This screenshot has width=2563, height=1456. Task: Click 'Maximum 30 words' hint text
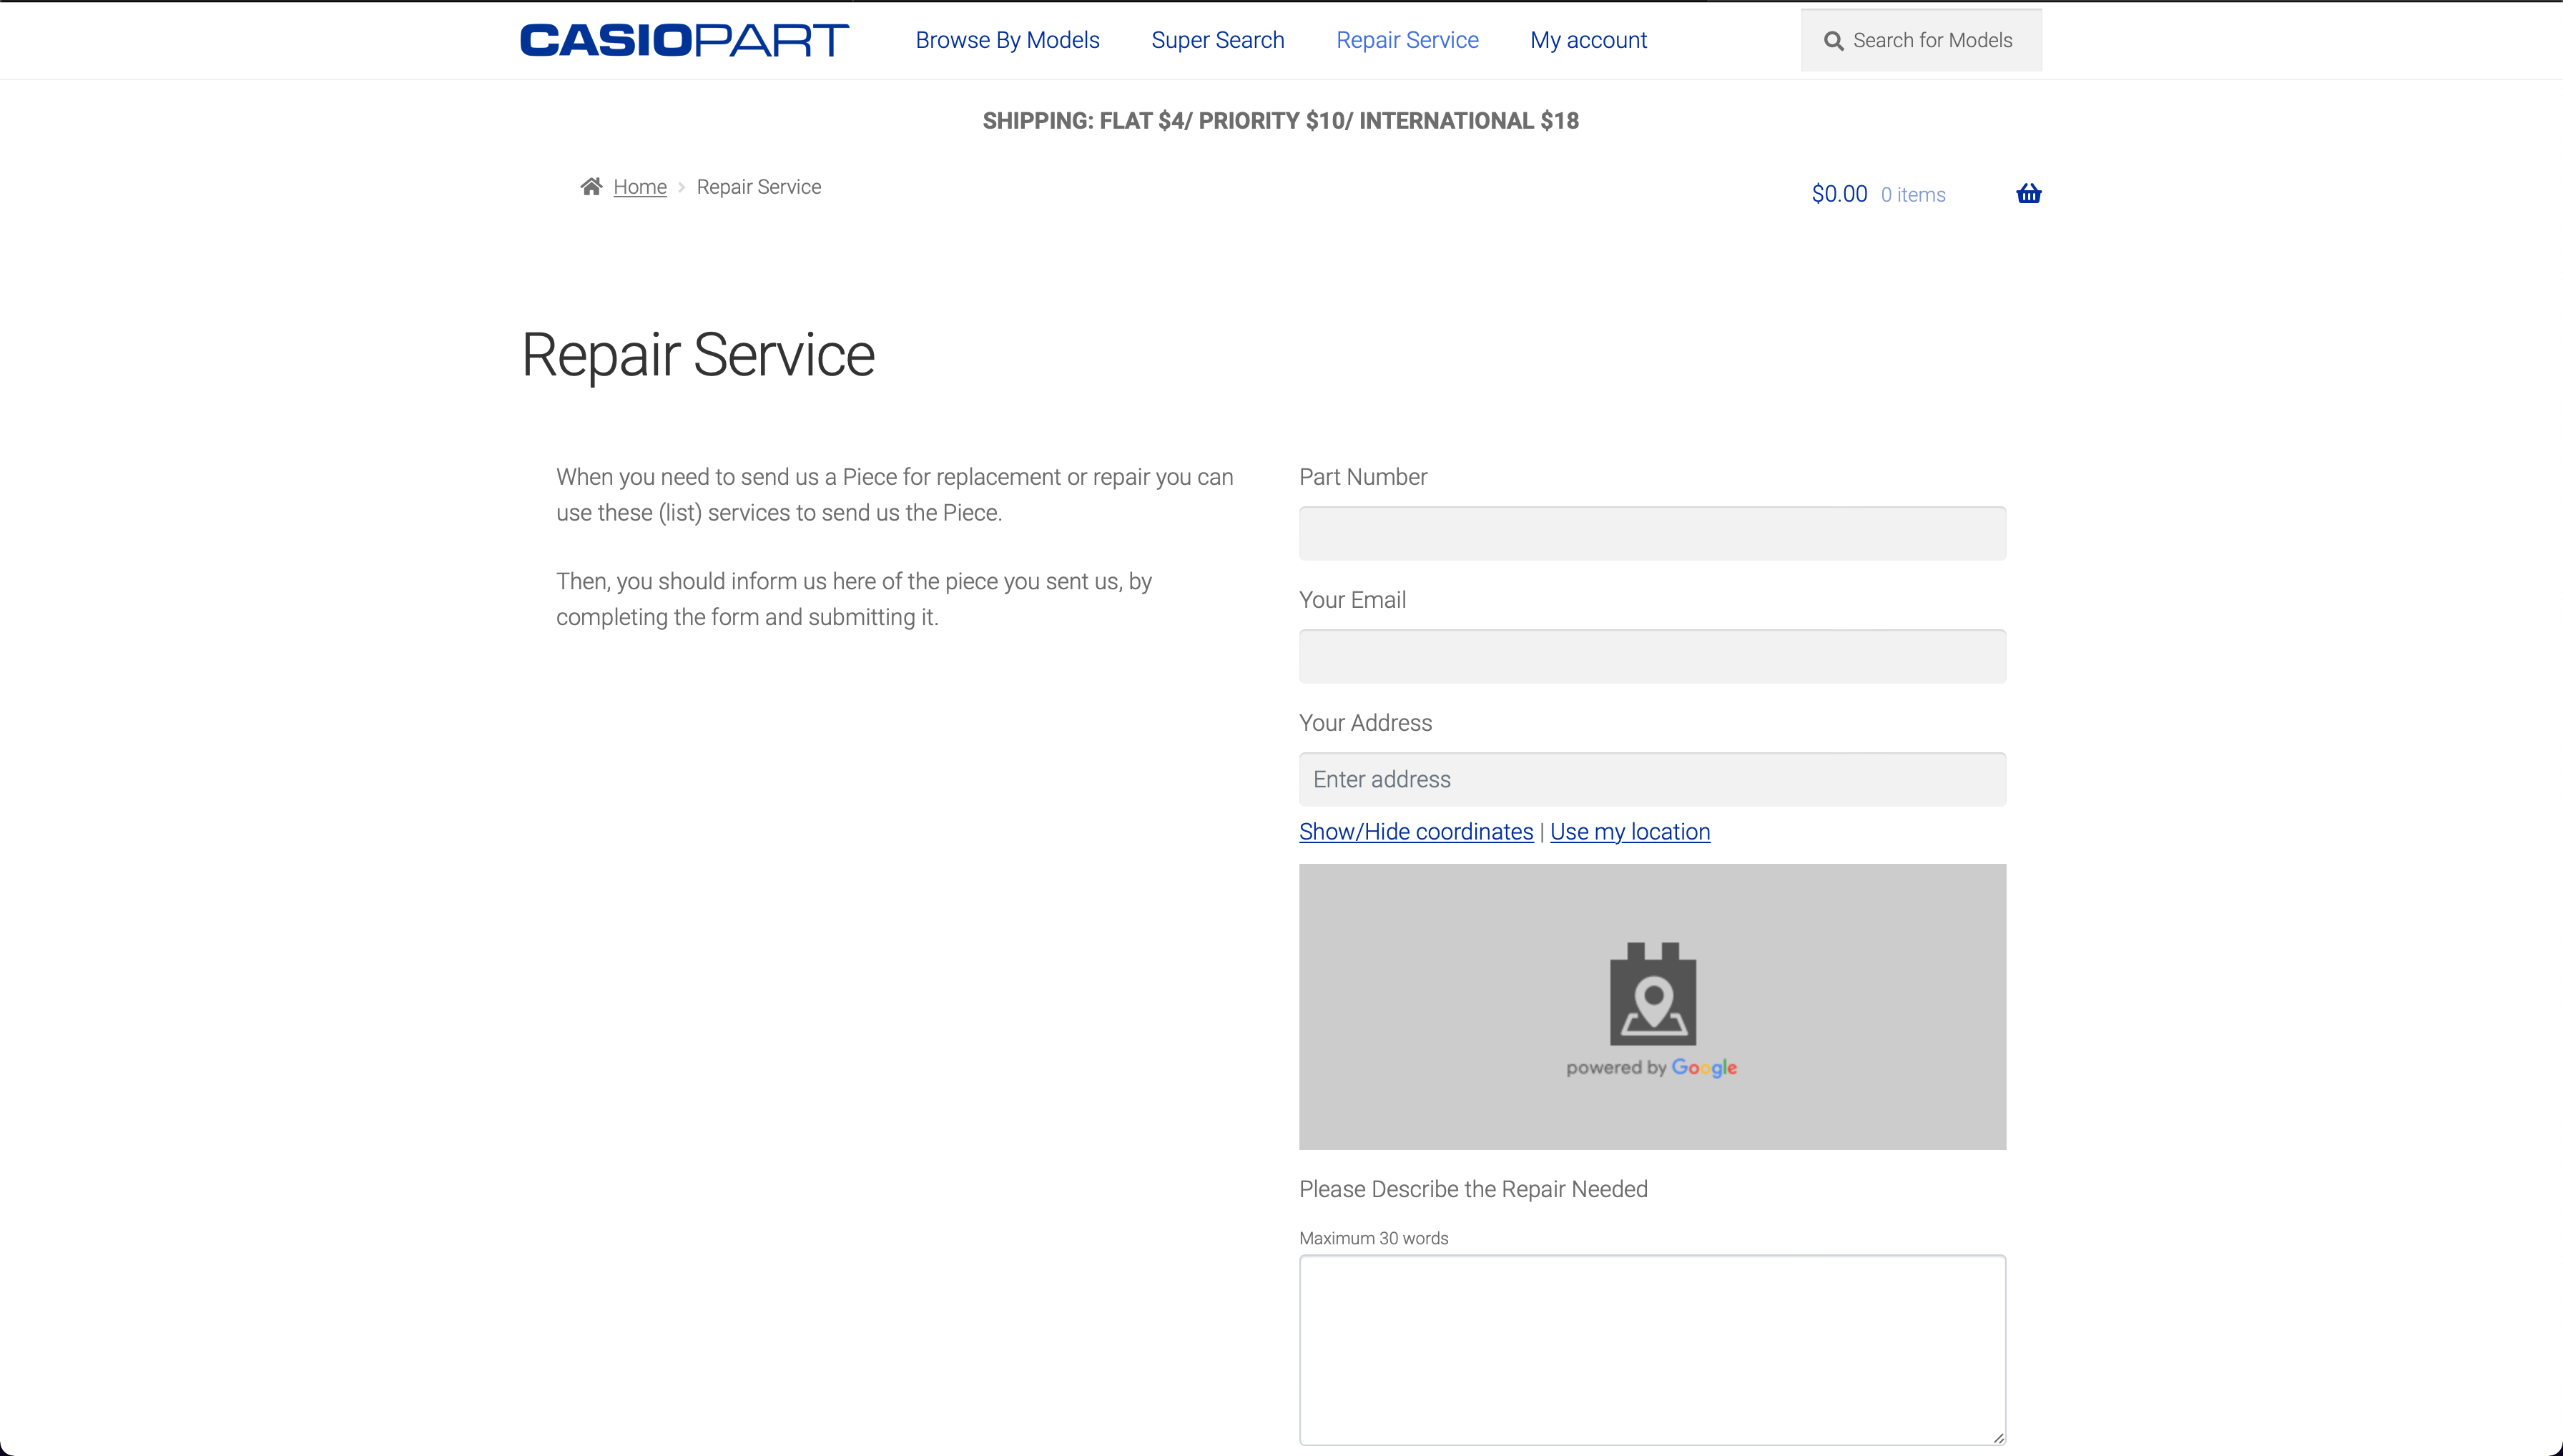(1373, 1238)
